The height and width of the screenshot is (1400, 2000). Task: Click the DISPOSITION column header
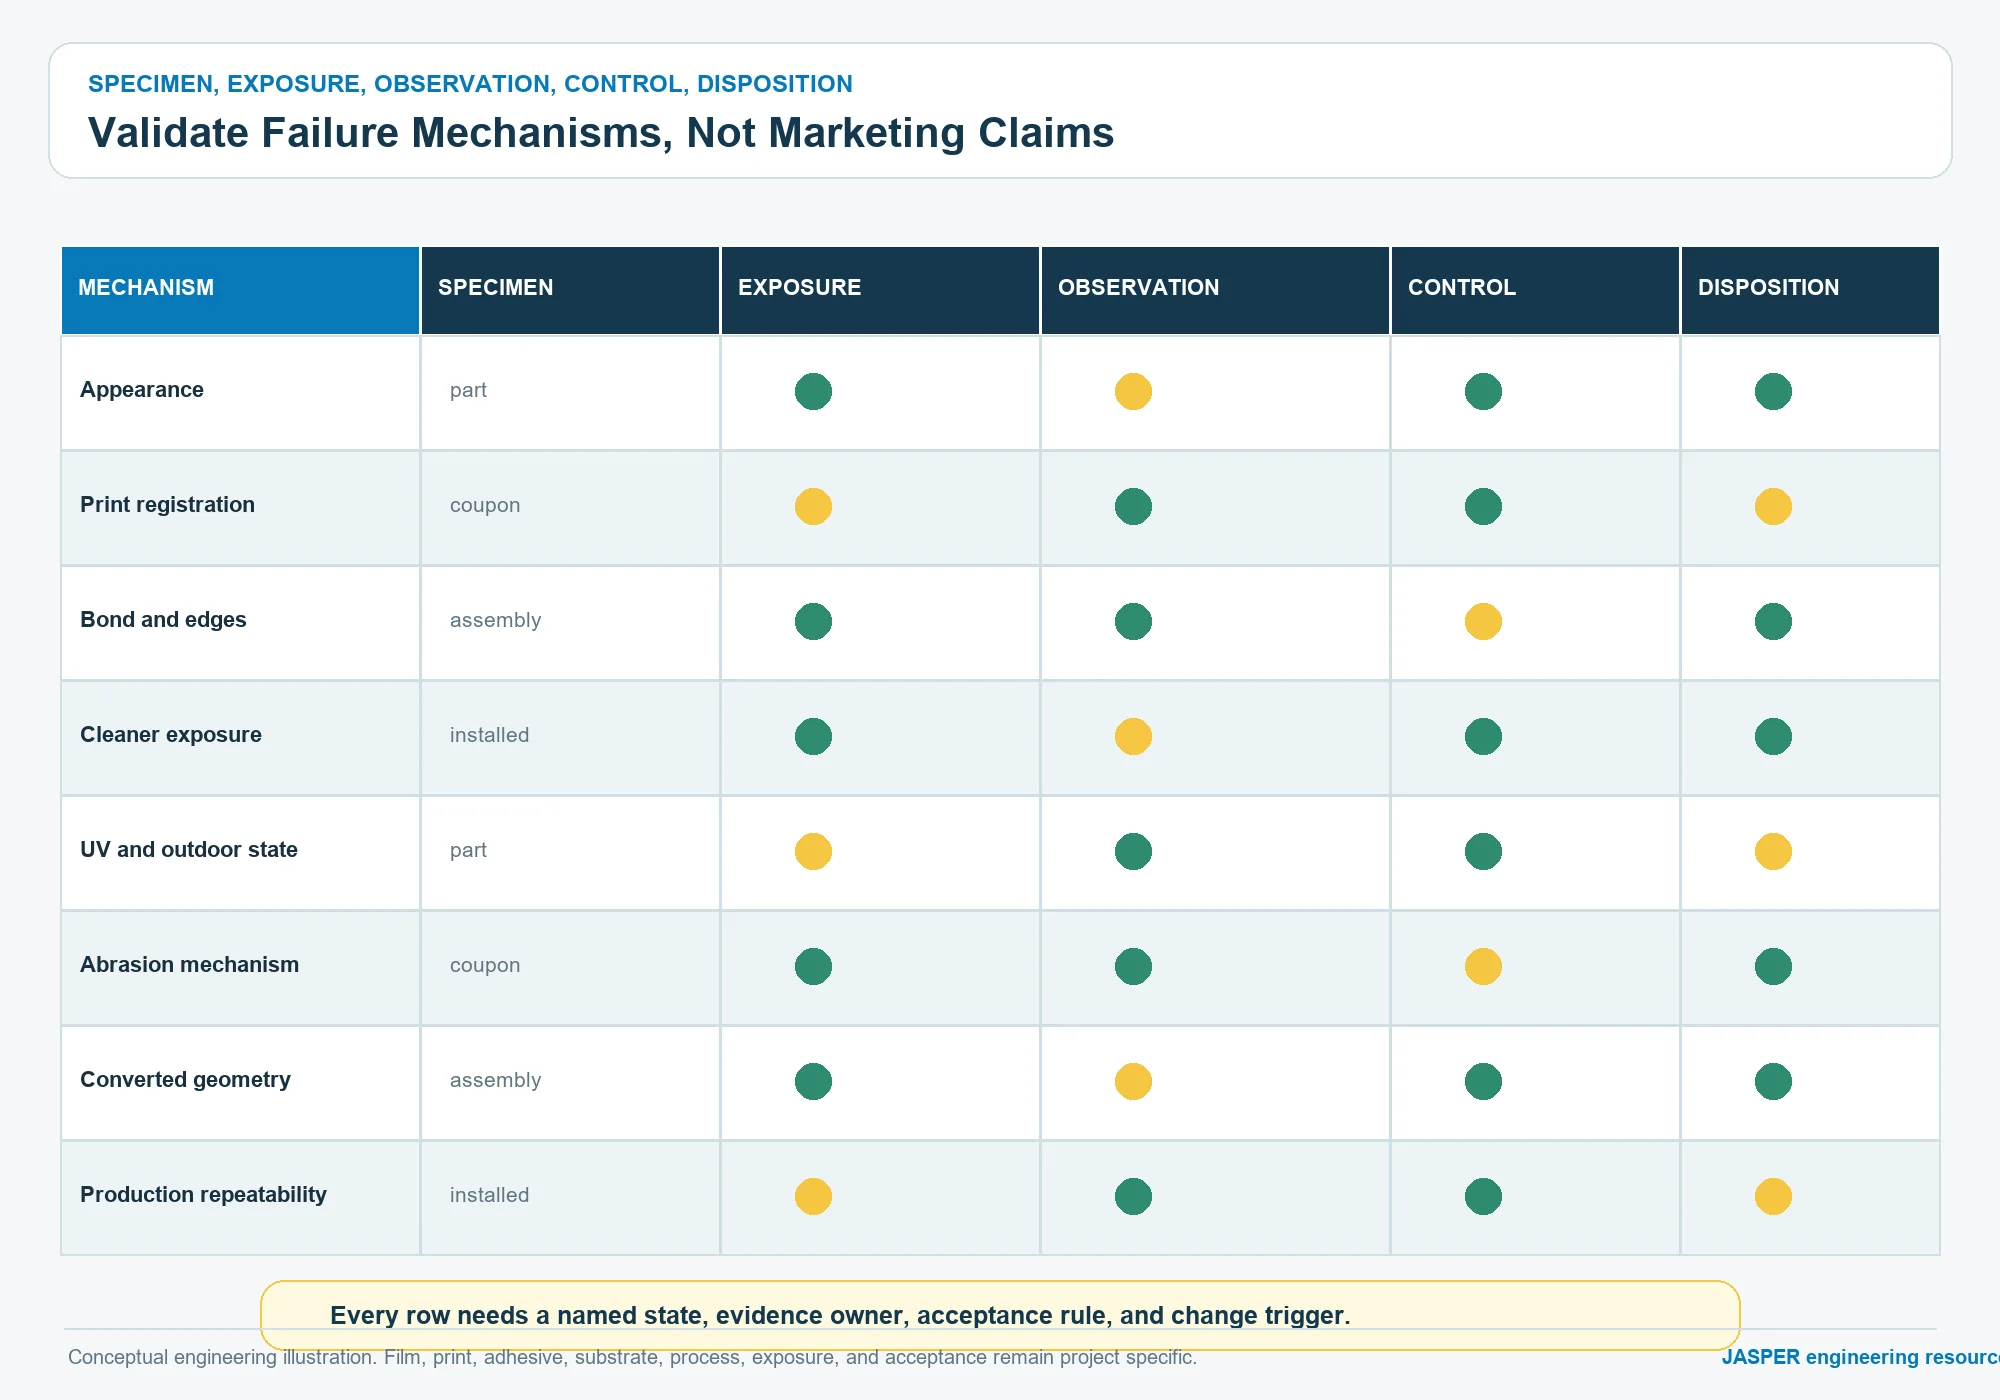tap(1810, 290)
